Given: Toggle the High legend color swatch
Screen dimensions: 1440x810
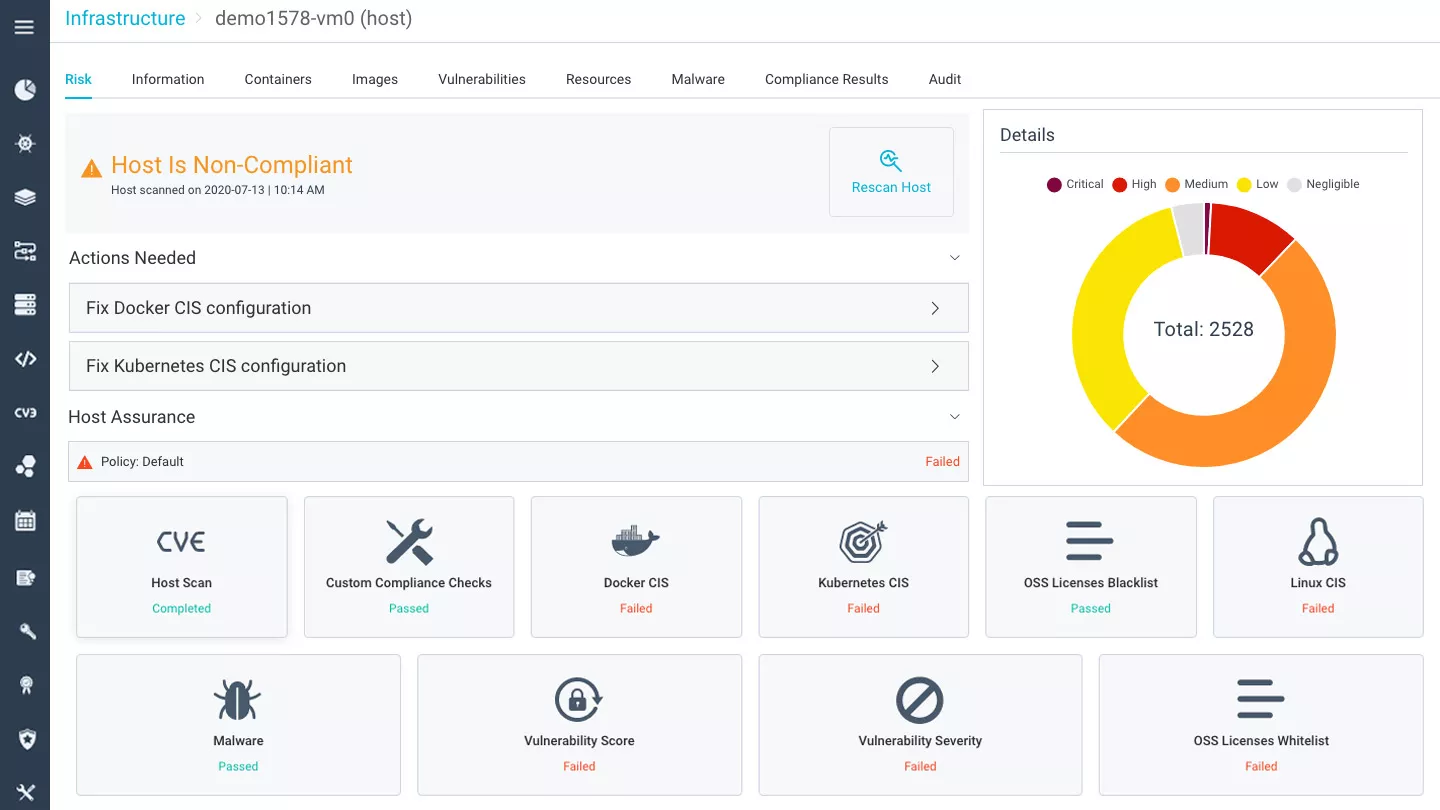Looking at the screenshot, I should pos(1120,185).
